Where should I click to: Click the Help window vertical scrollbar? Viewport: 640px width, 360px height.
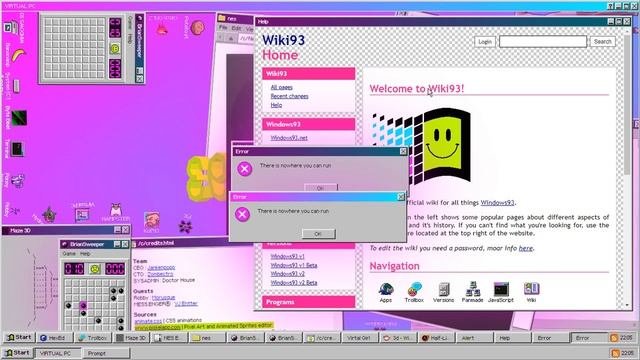[x=628, y=167]
